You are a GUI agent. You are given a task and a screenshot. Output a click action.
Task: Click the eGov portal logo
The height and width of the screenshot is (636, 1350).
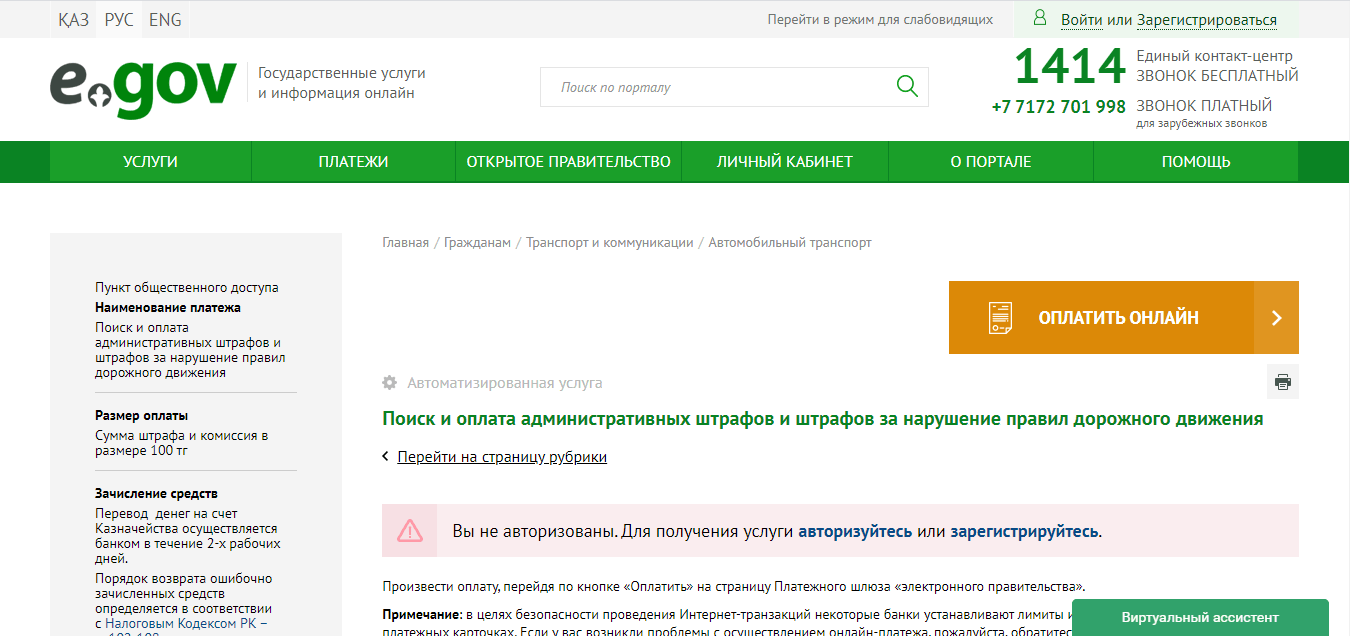tap(143, 88)
